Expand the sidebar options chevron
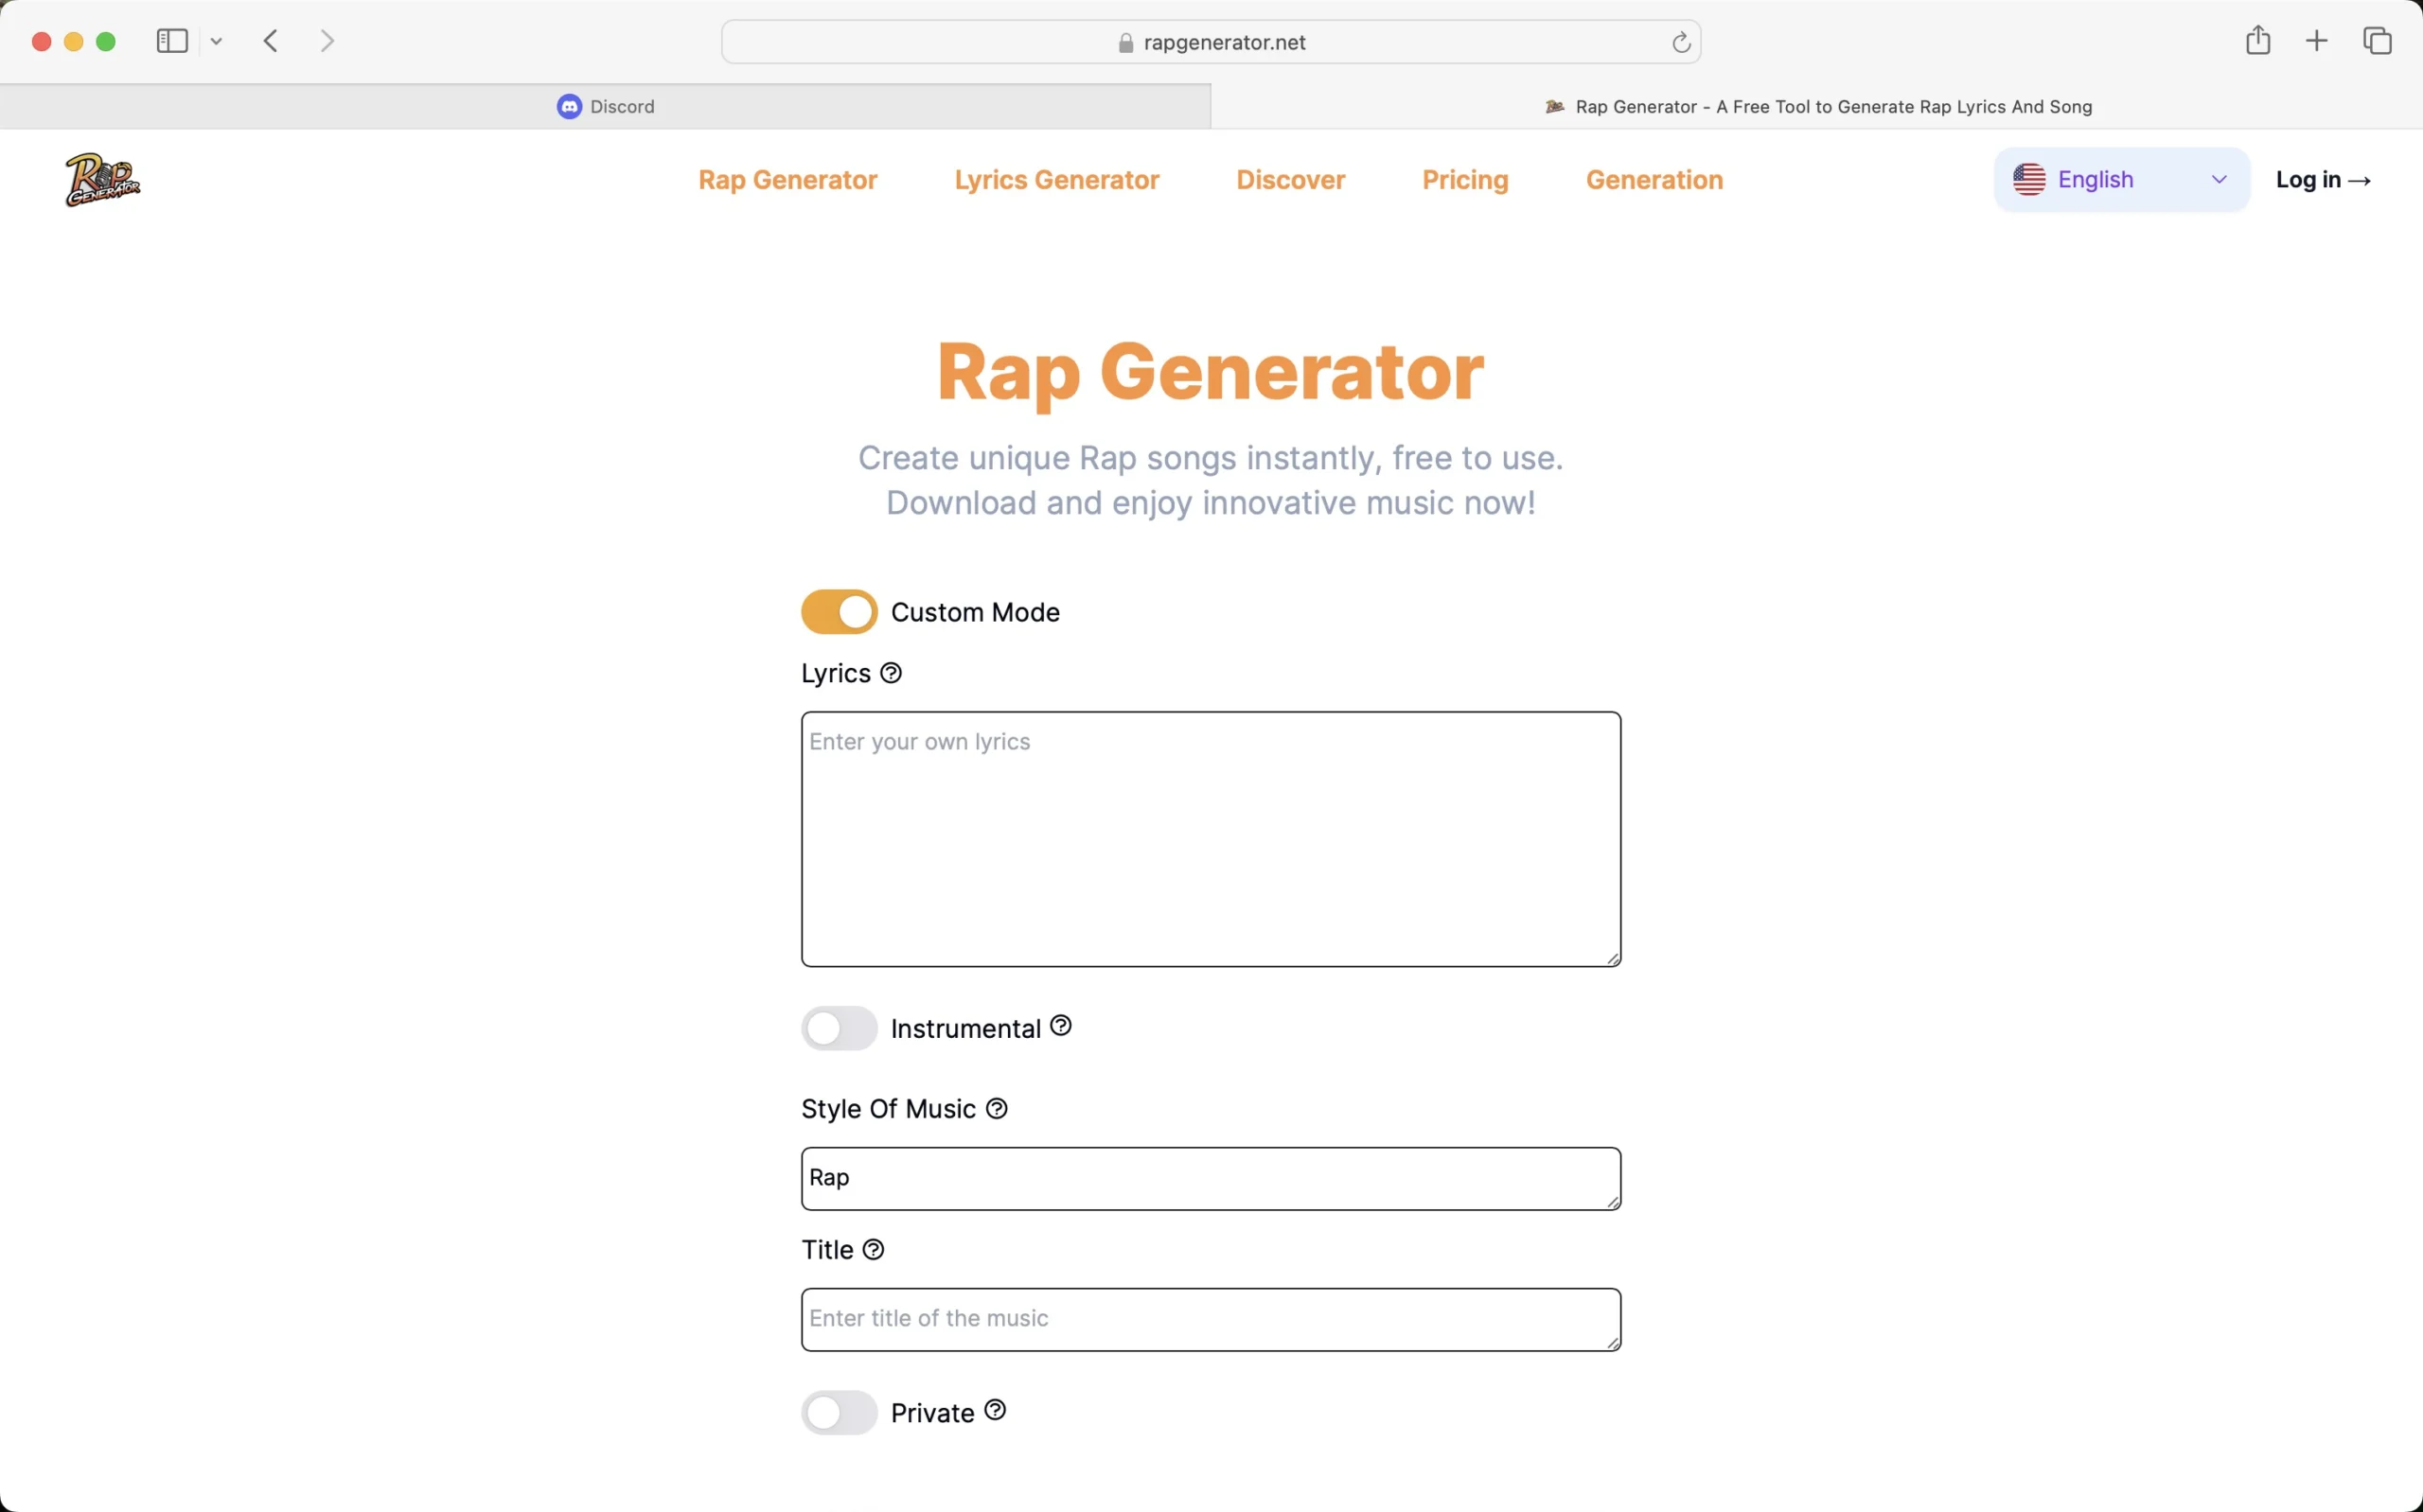 [x=216, y=40]
